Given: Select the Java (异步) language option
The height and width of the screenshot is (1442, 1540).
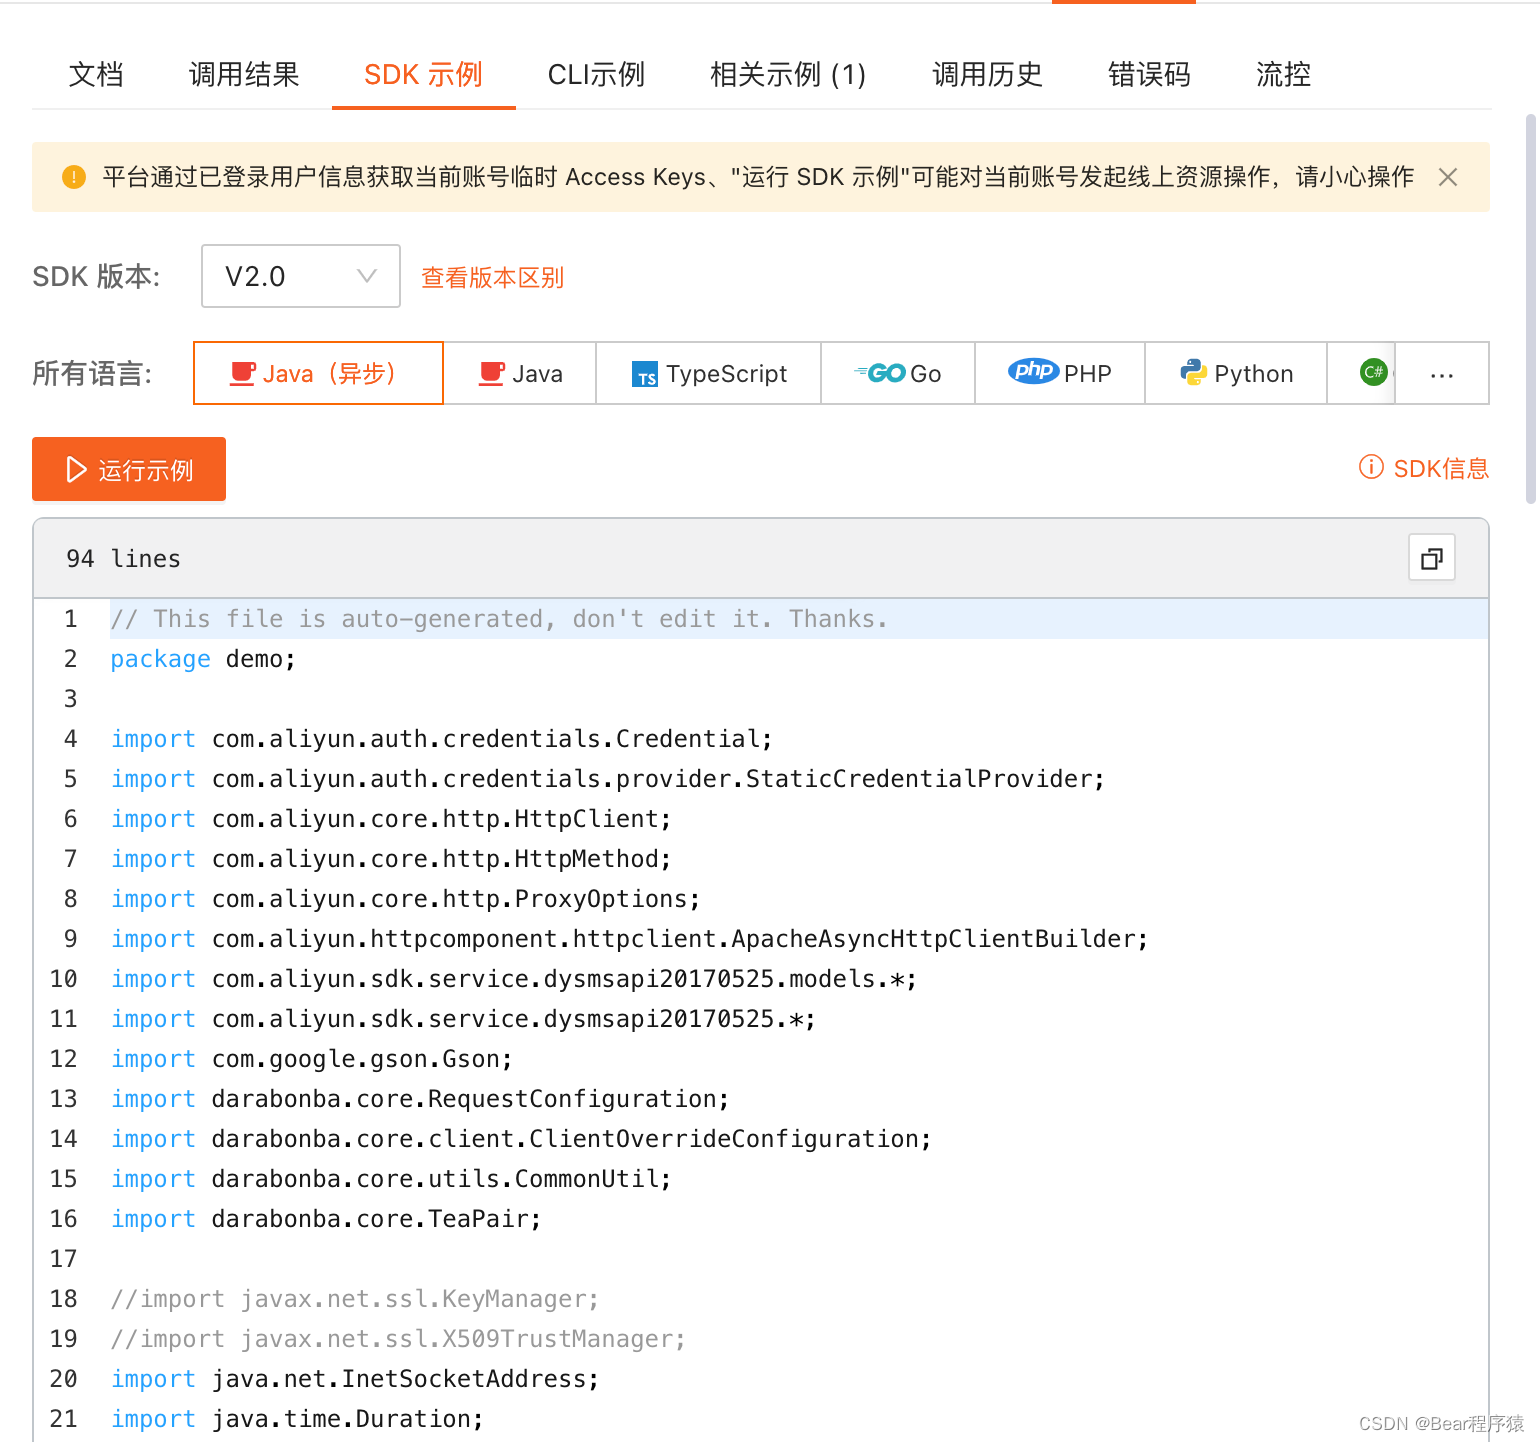Looking at the screenshot, I should tap(317, 373).
